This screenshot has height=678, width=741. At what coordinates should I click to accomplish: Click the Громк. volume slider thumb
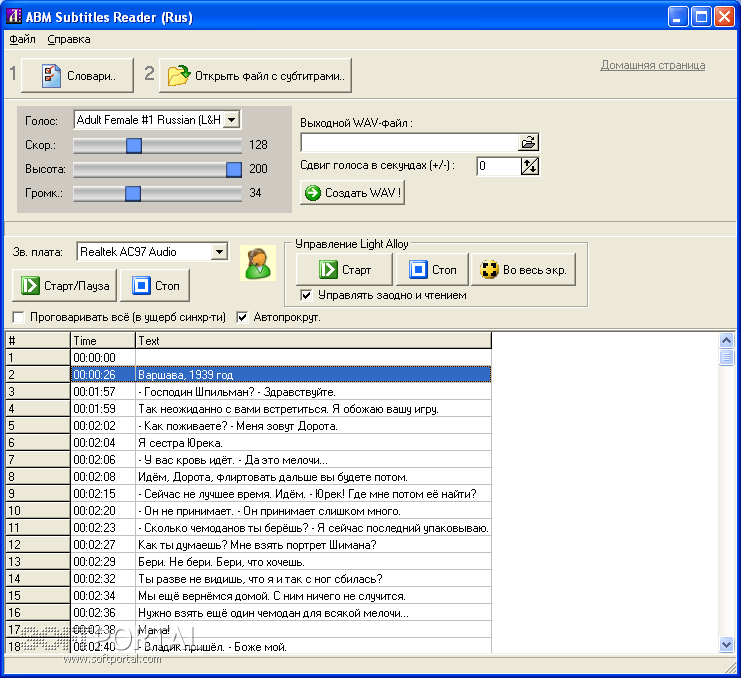[133, 193]
